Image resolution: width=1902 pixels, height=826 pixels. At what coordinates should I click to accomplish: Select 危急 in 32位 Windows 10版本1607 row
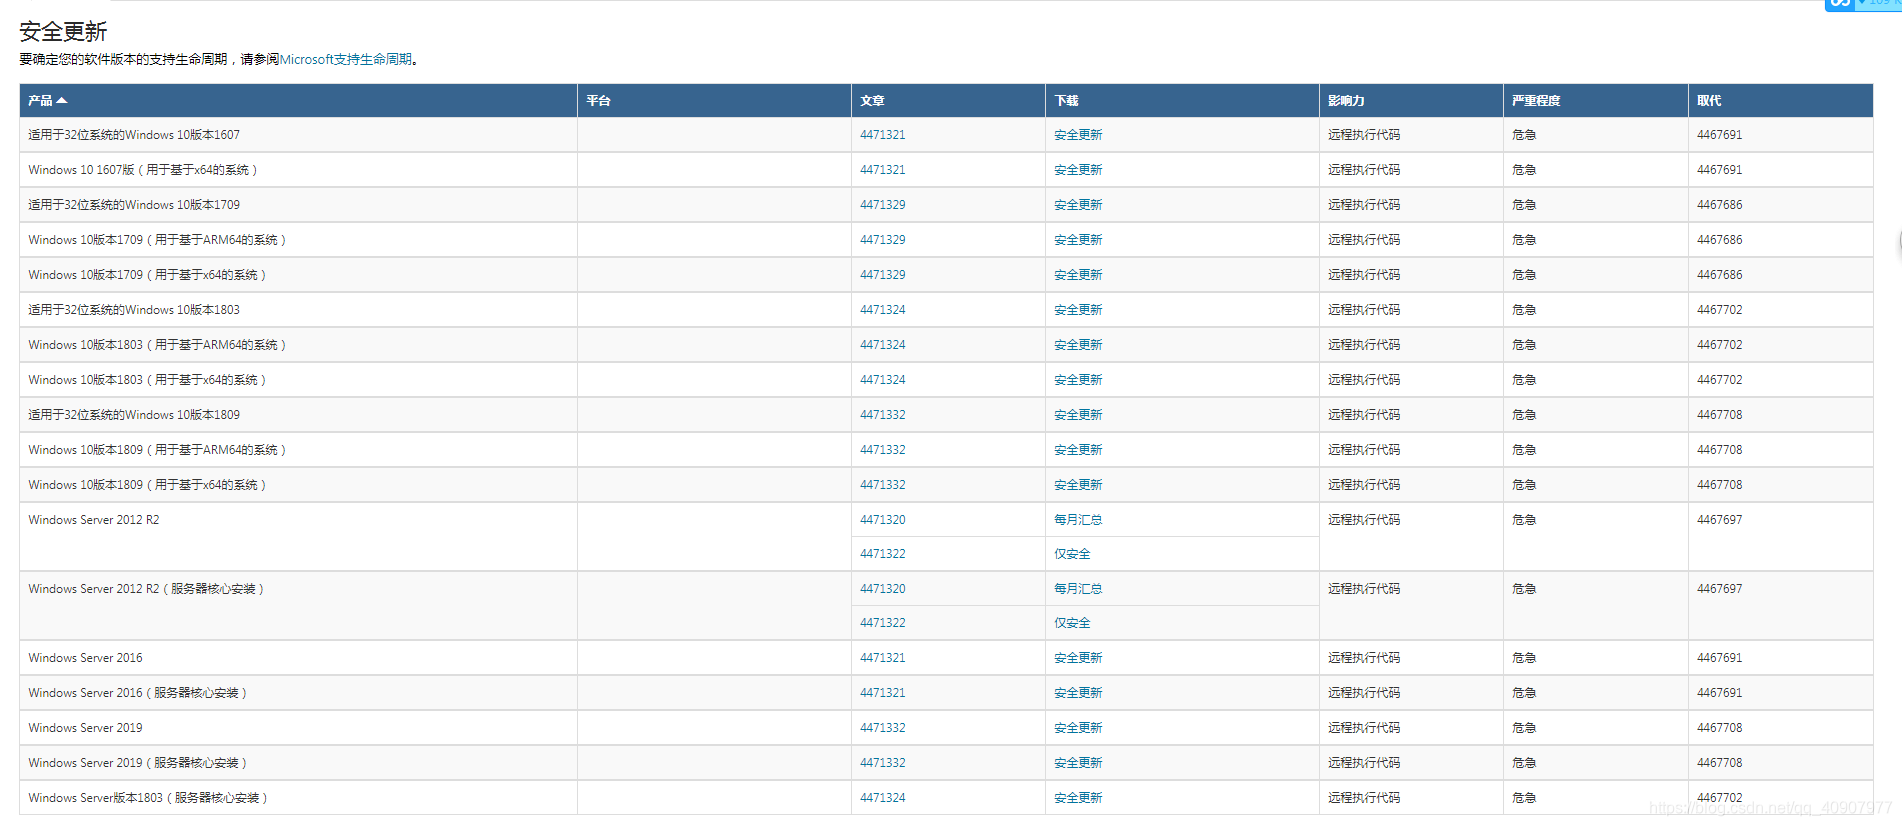click(1524, 135)
